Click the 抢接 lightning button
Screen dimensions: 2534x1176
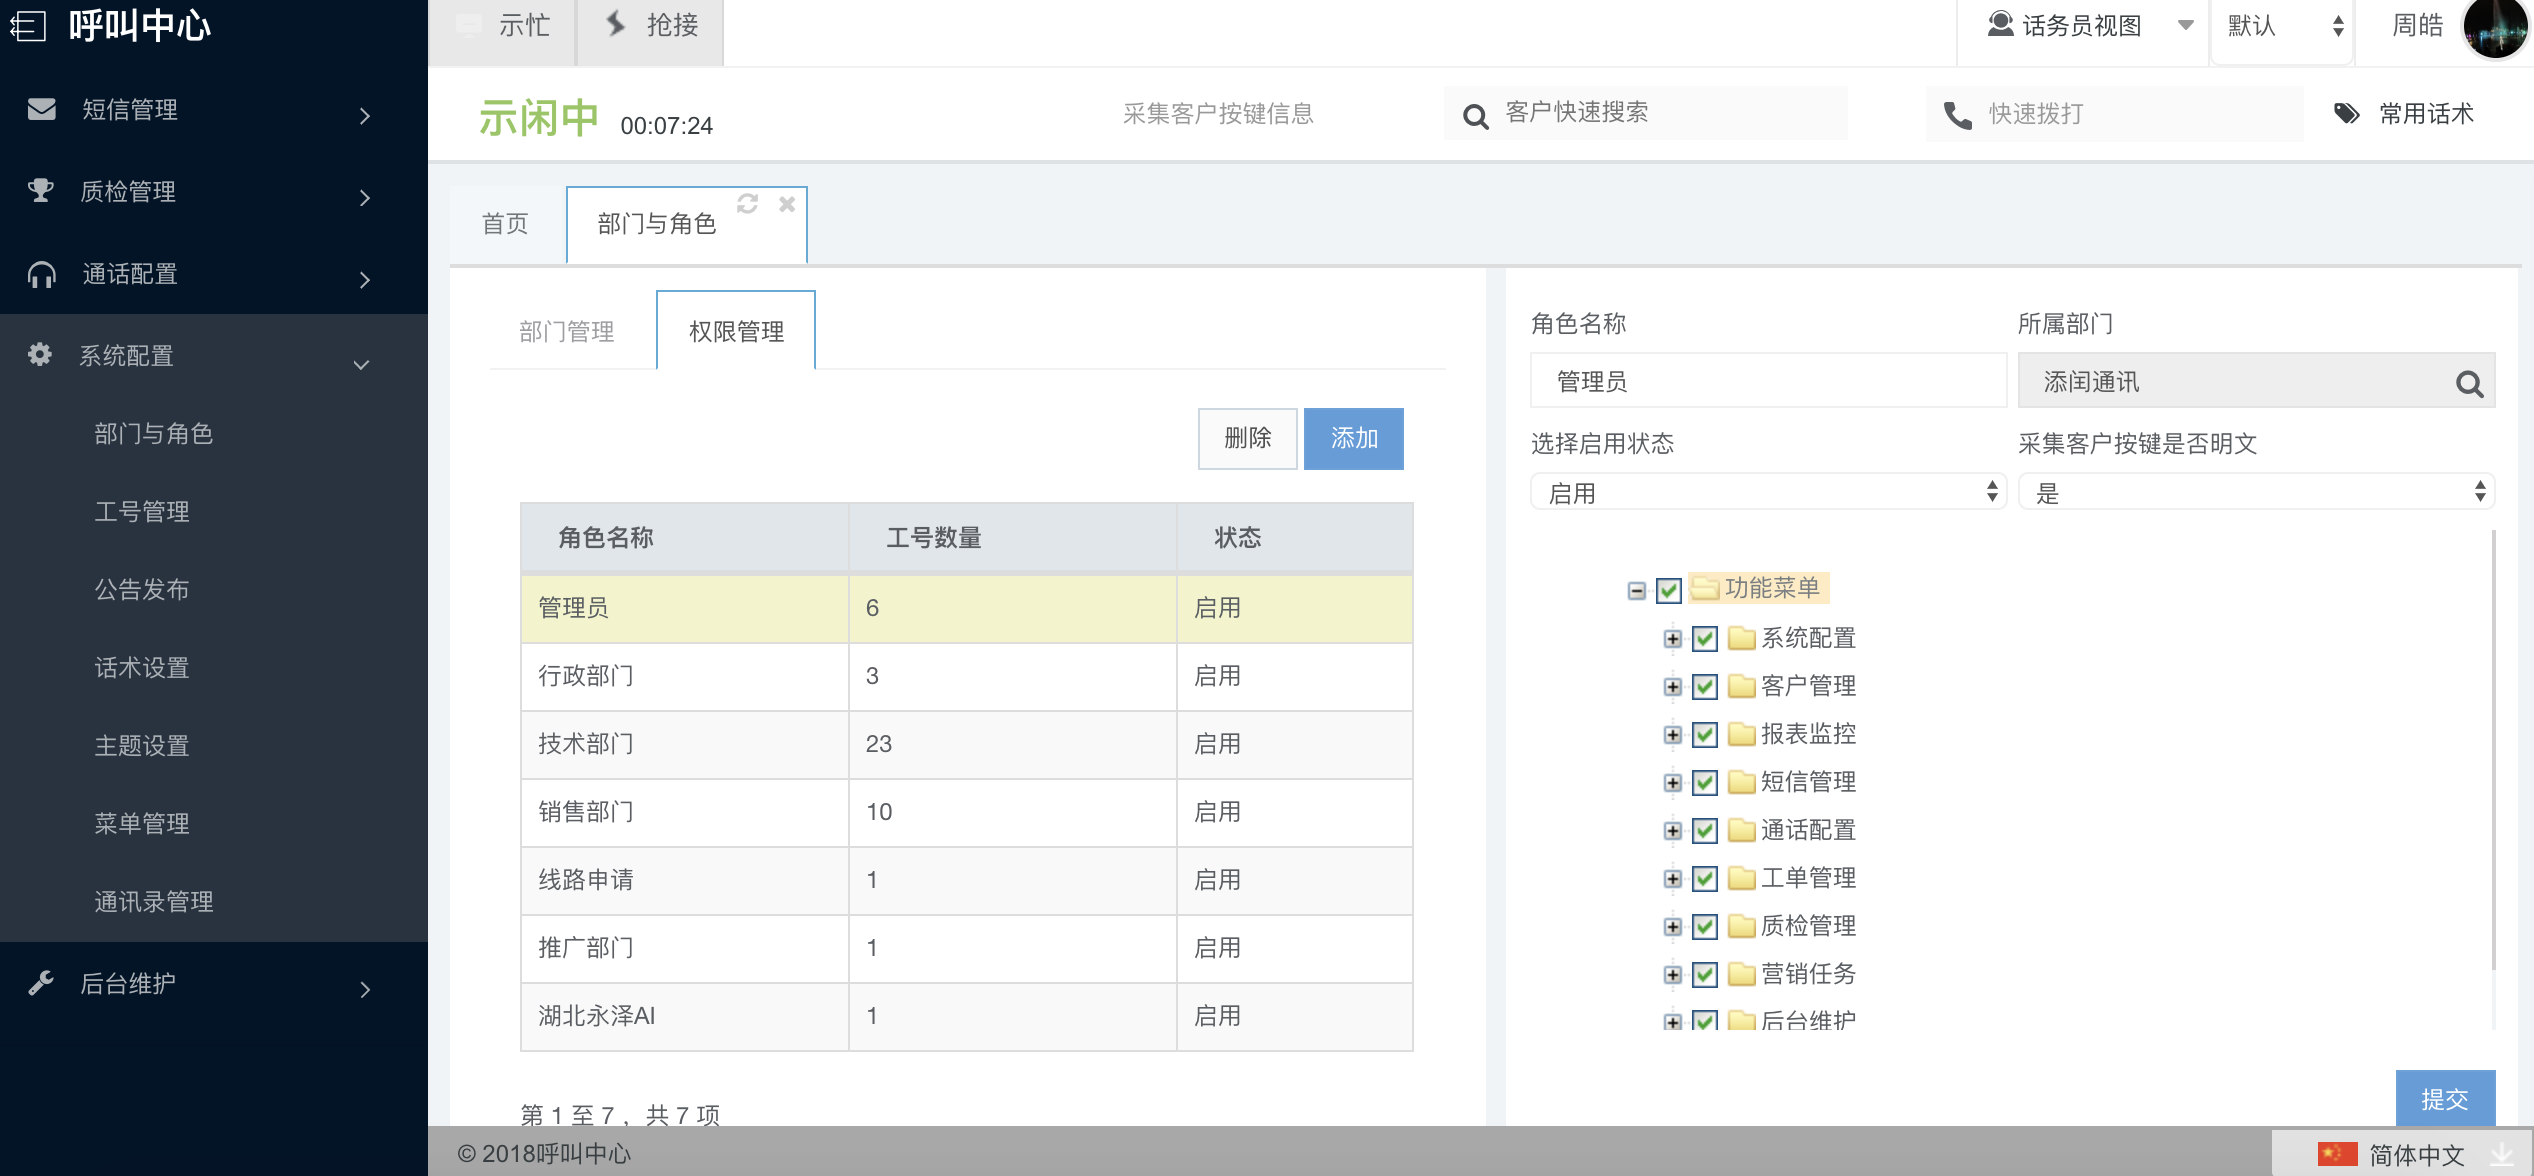coord(651,26)
